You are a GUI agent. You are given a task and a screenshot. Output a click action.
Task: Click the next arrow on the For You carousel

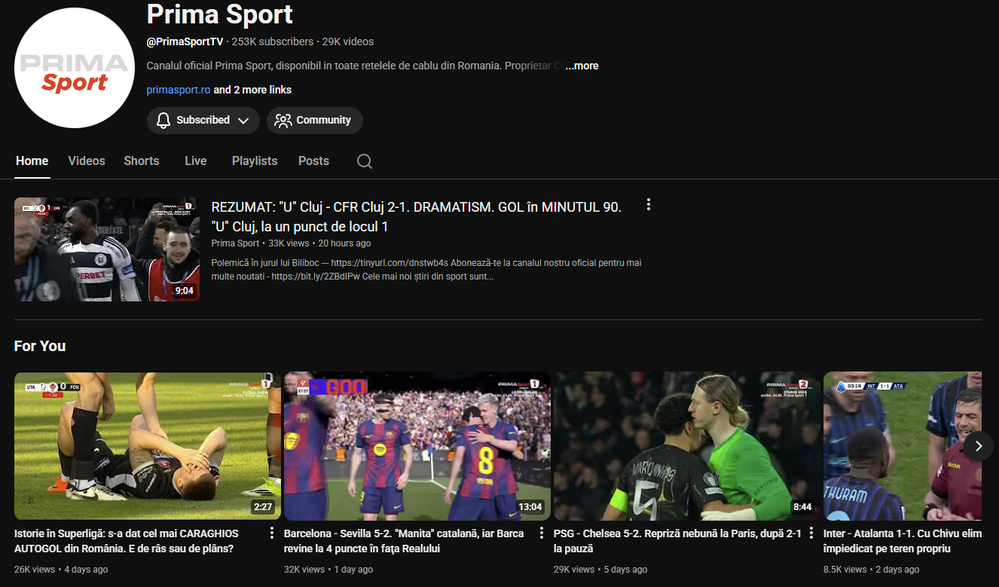click(x=979, y=446)
